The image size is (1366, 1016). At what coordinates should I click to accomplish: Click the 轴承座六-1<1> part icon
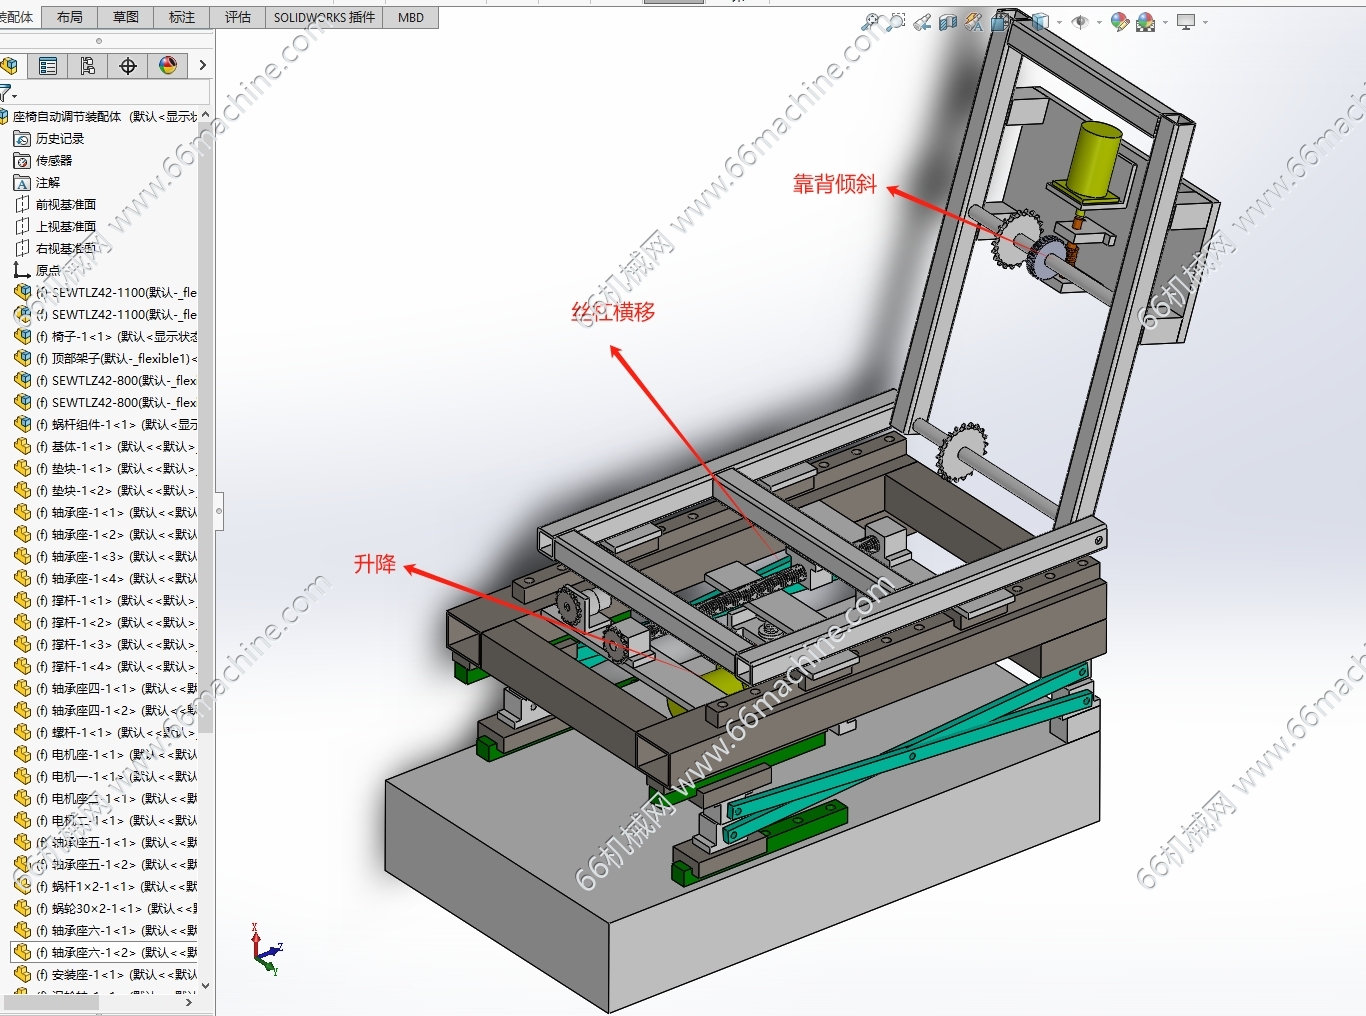[22, 930]
